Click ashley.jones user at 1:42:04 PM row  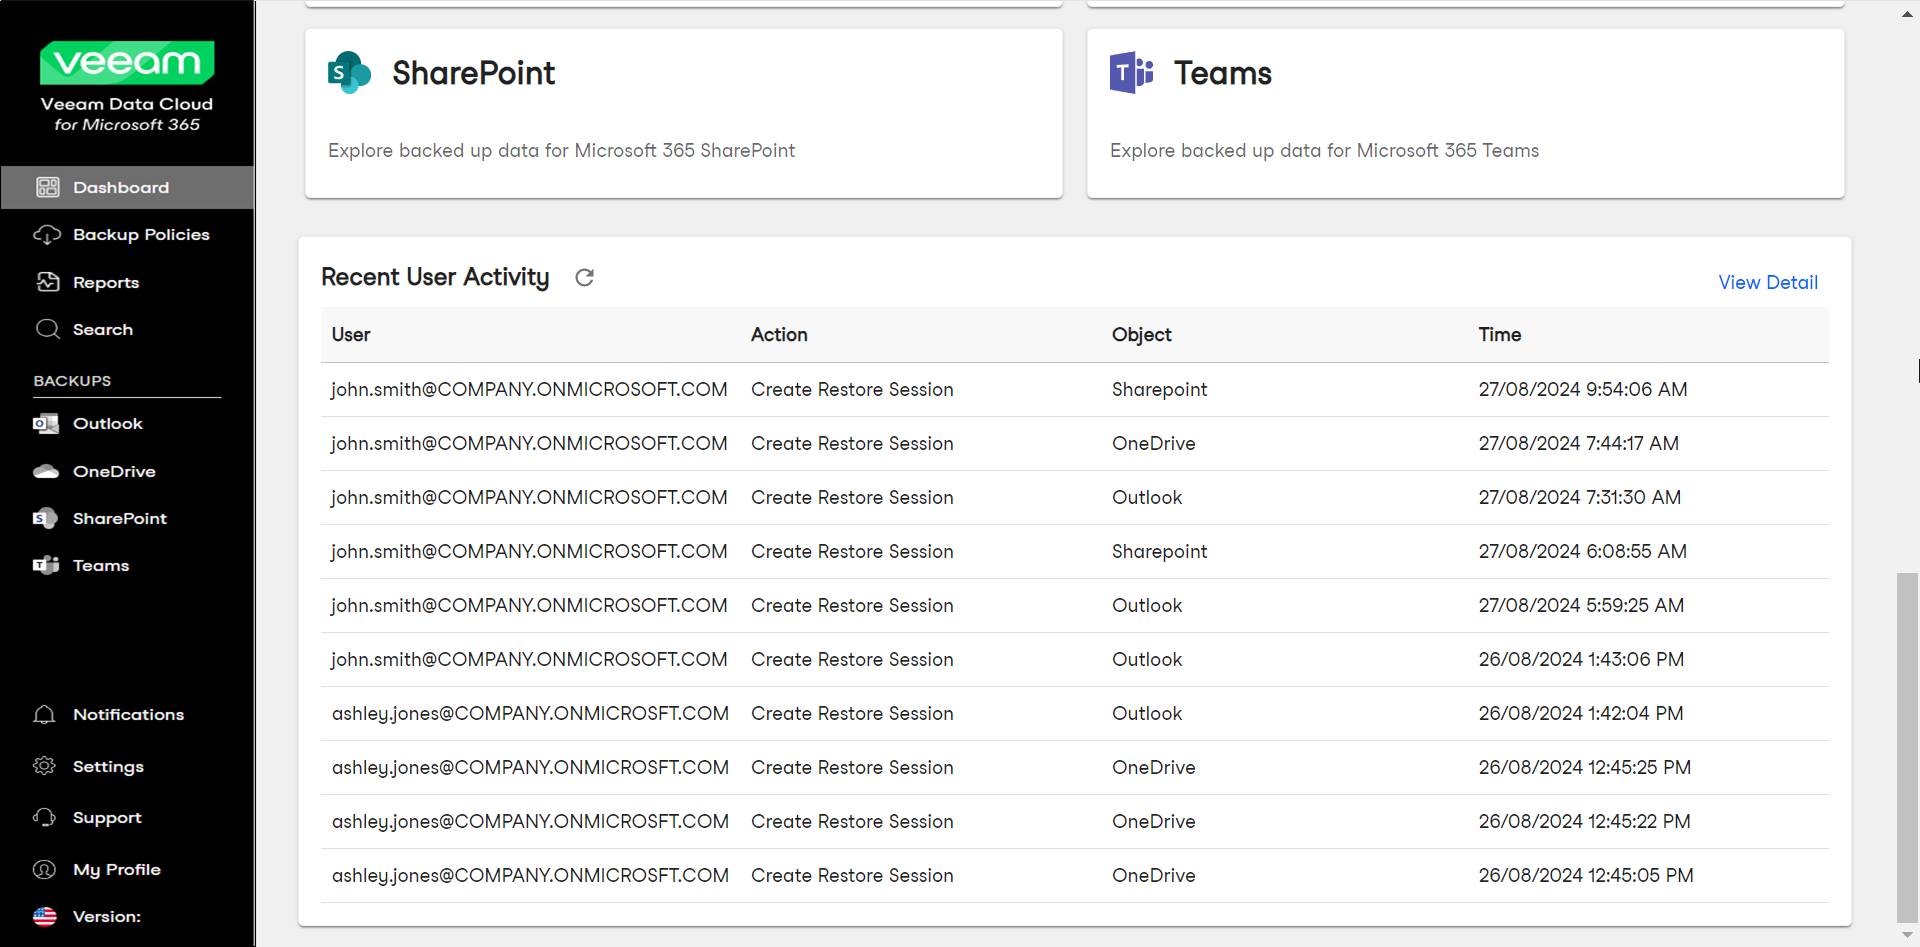click(530, 713)
